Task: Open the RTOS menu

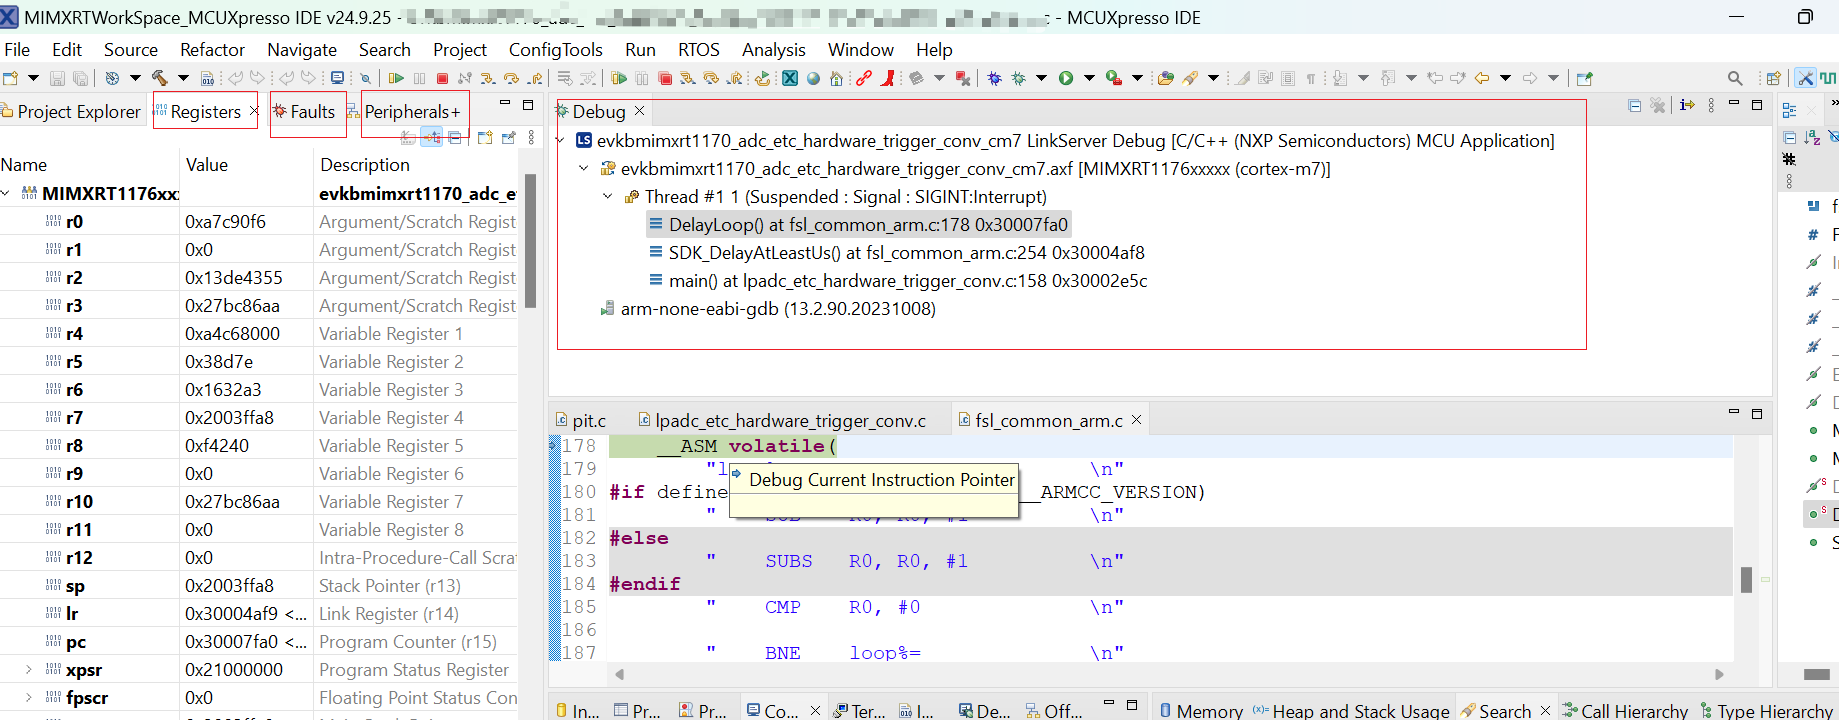Action: (698, 50)
